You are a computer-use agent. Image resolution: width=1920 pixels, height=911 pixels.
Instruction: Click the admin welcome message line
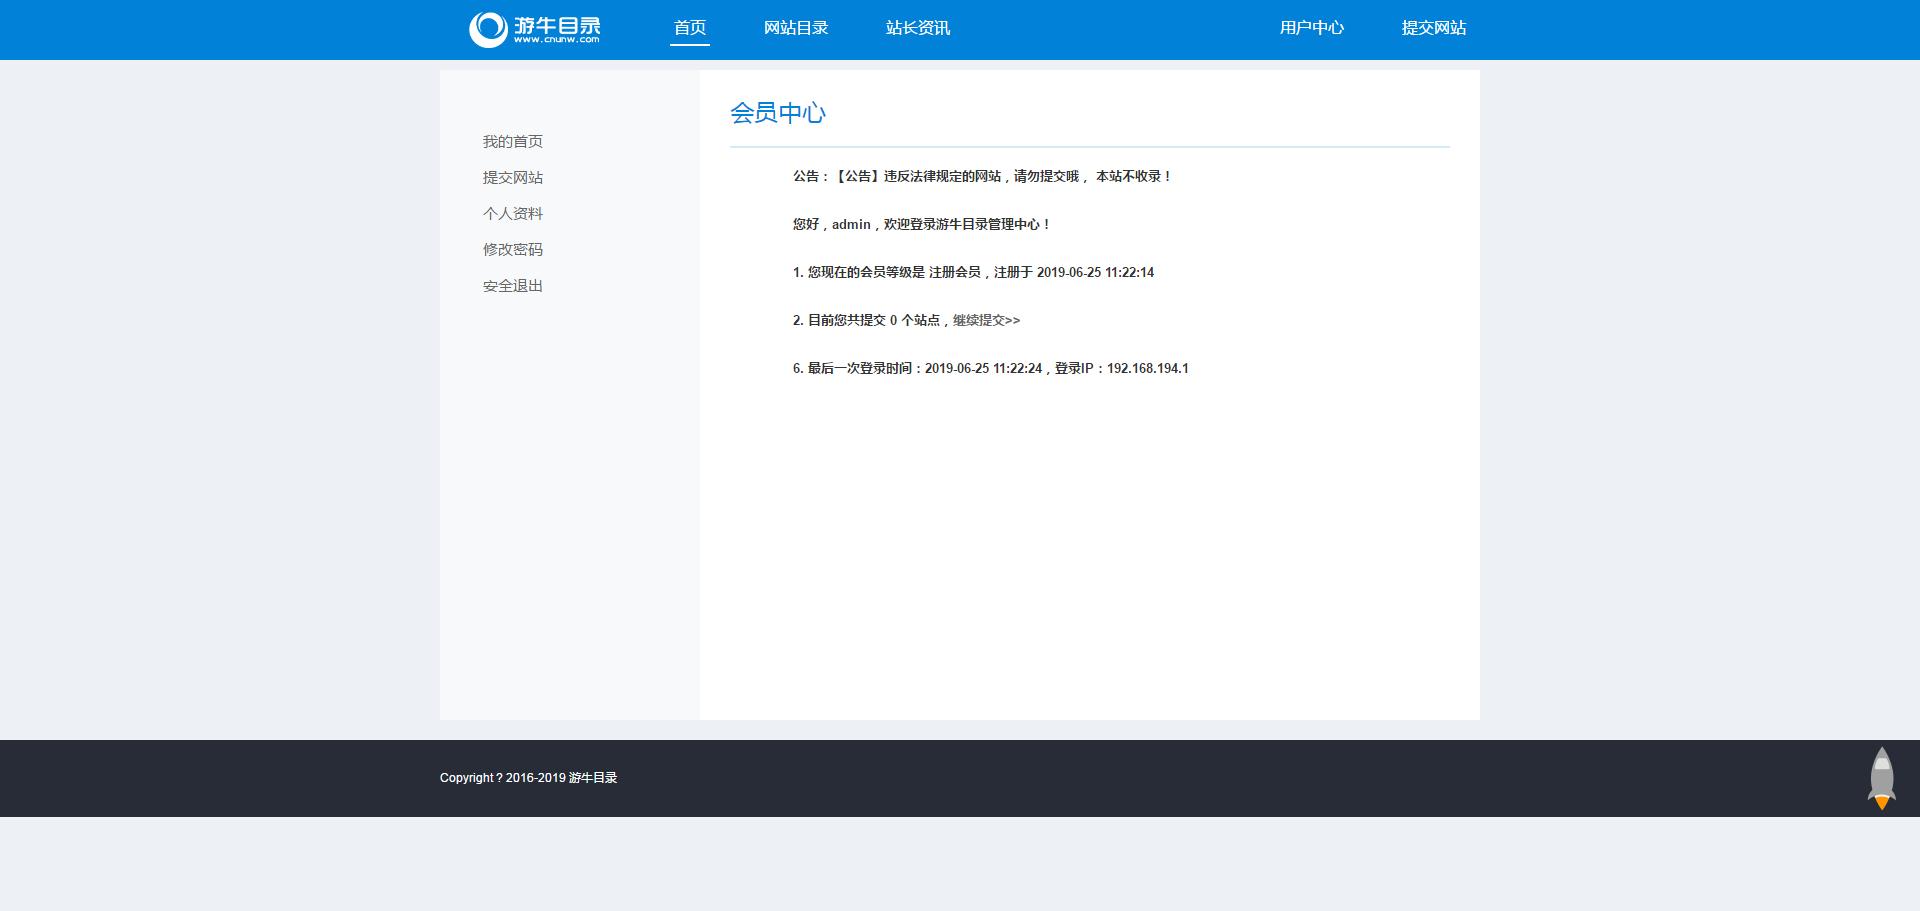pos(921,224)
